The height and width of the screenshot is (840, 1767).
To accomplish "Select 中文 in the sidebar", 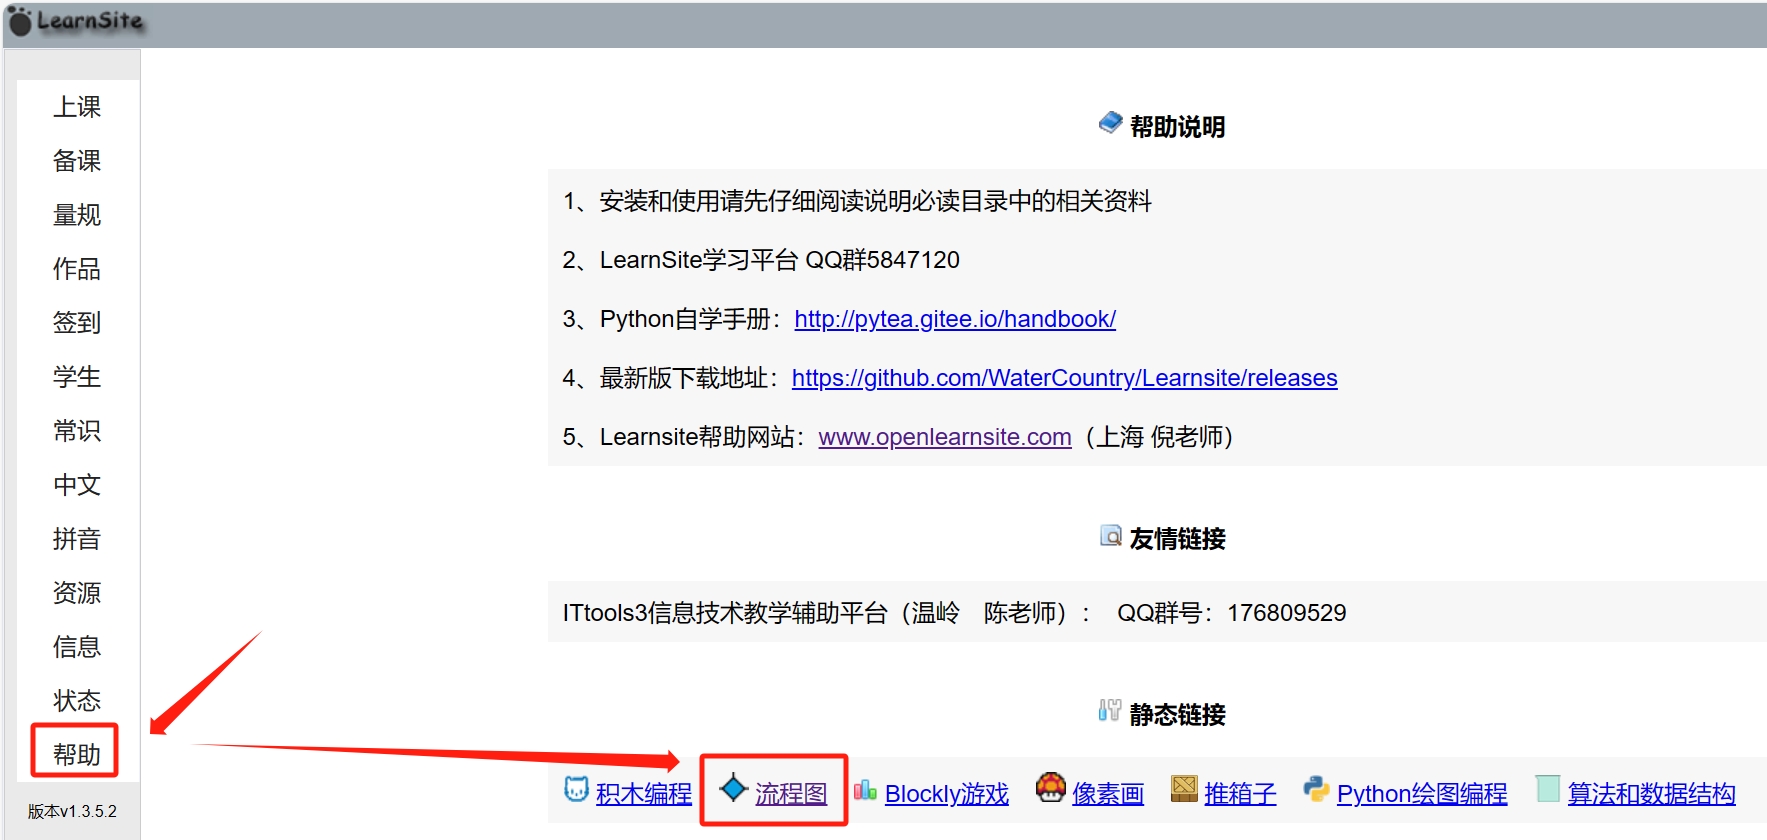I will point(77,485).
